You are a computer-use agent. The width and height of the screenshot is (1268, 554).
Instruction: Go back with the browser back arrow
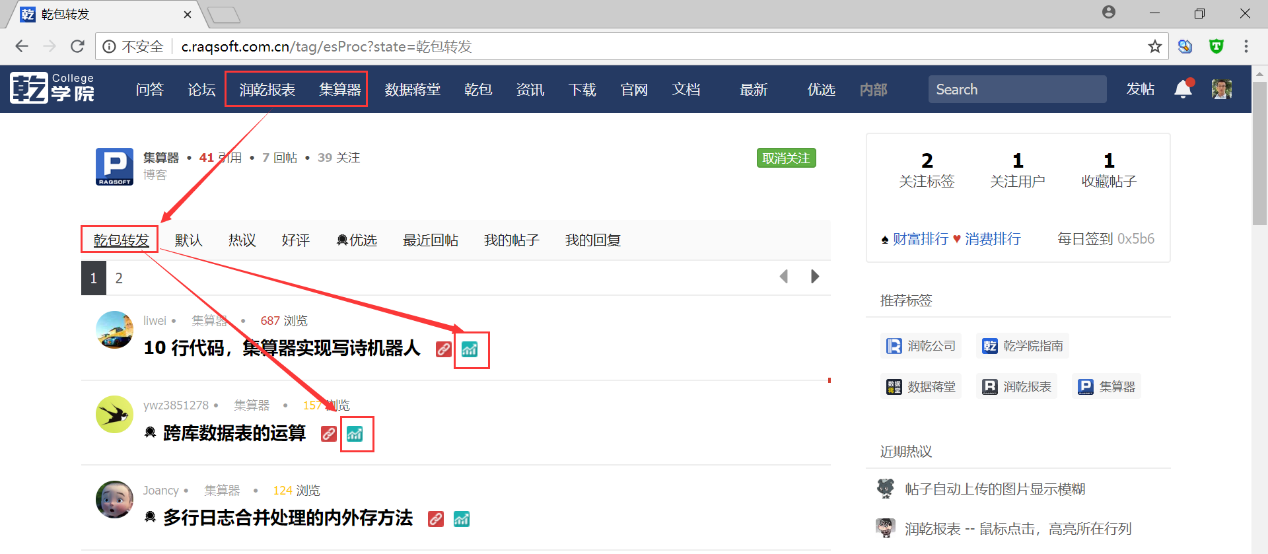[x=21, y=46]
